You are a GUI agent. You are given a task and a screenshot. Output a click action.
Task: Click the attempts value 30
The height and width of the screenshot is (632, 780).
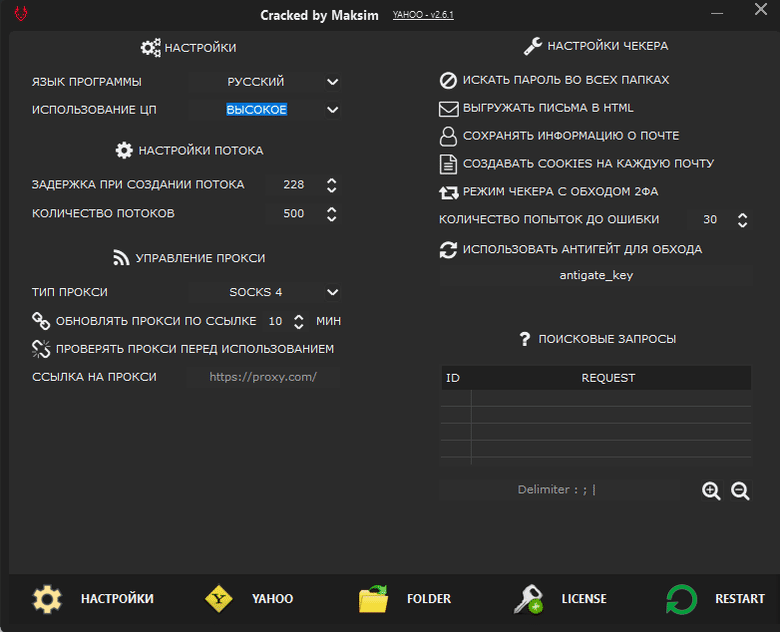[x=710, y=219]
